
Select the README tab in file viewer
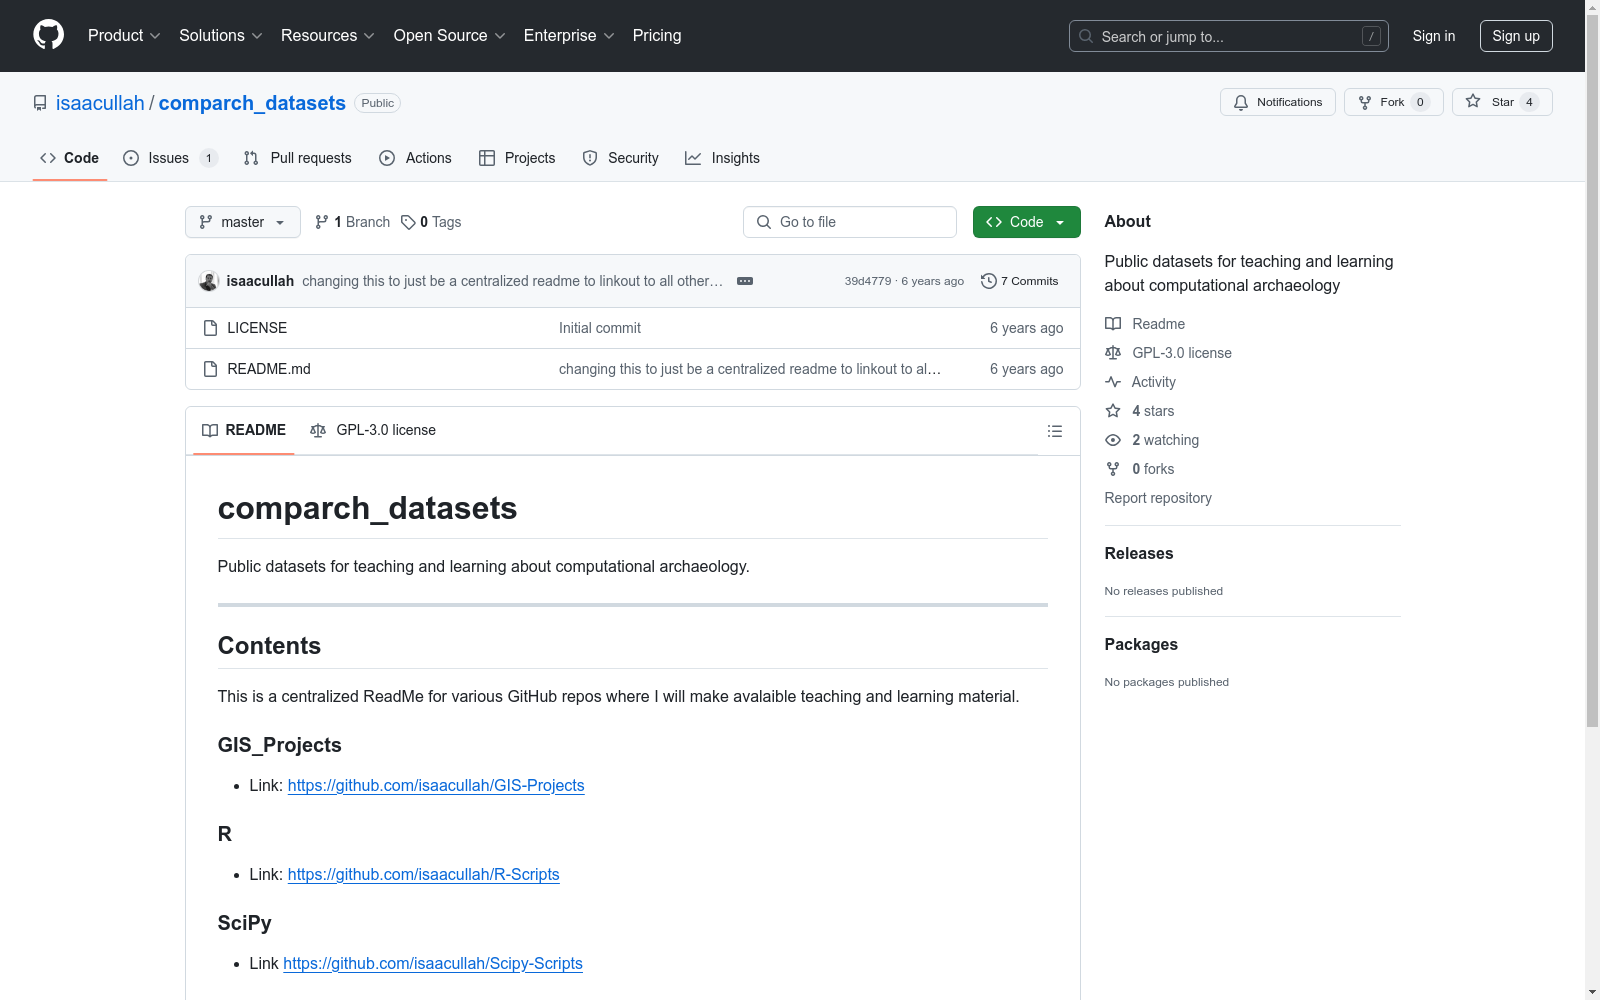tap(244, 430)
